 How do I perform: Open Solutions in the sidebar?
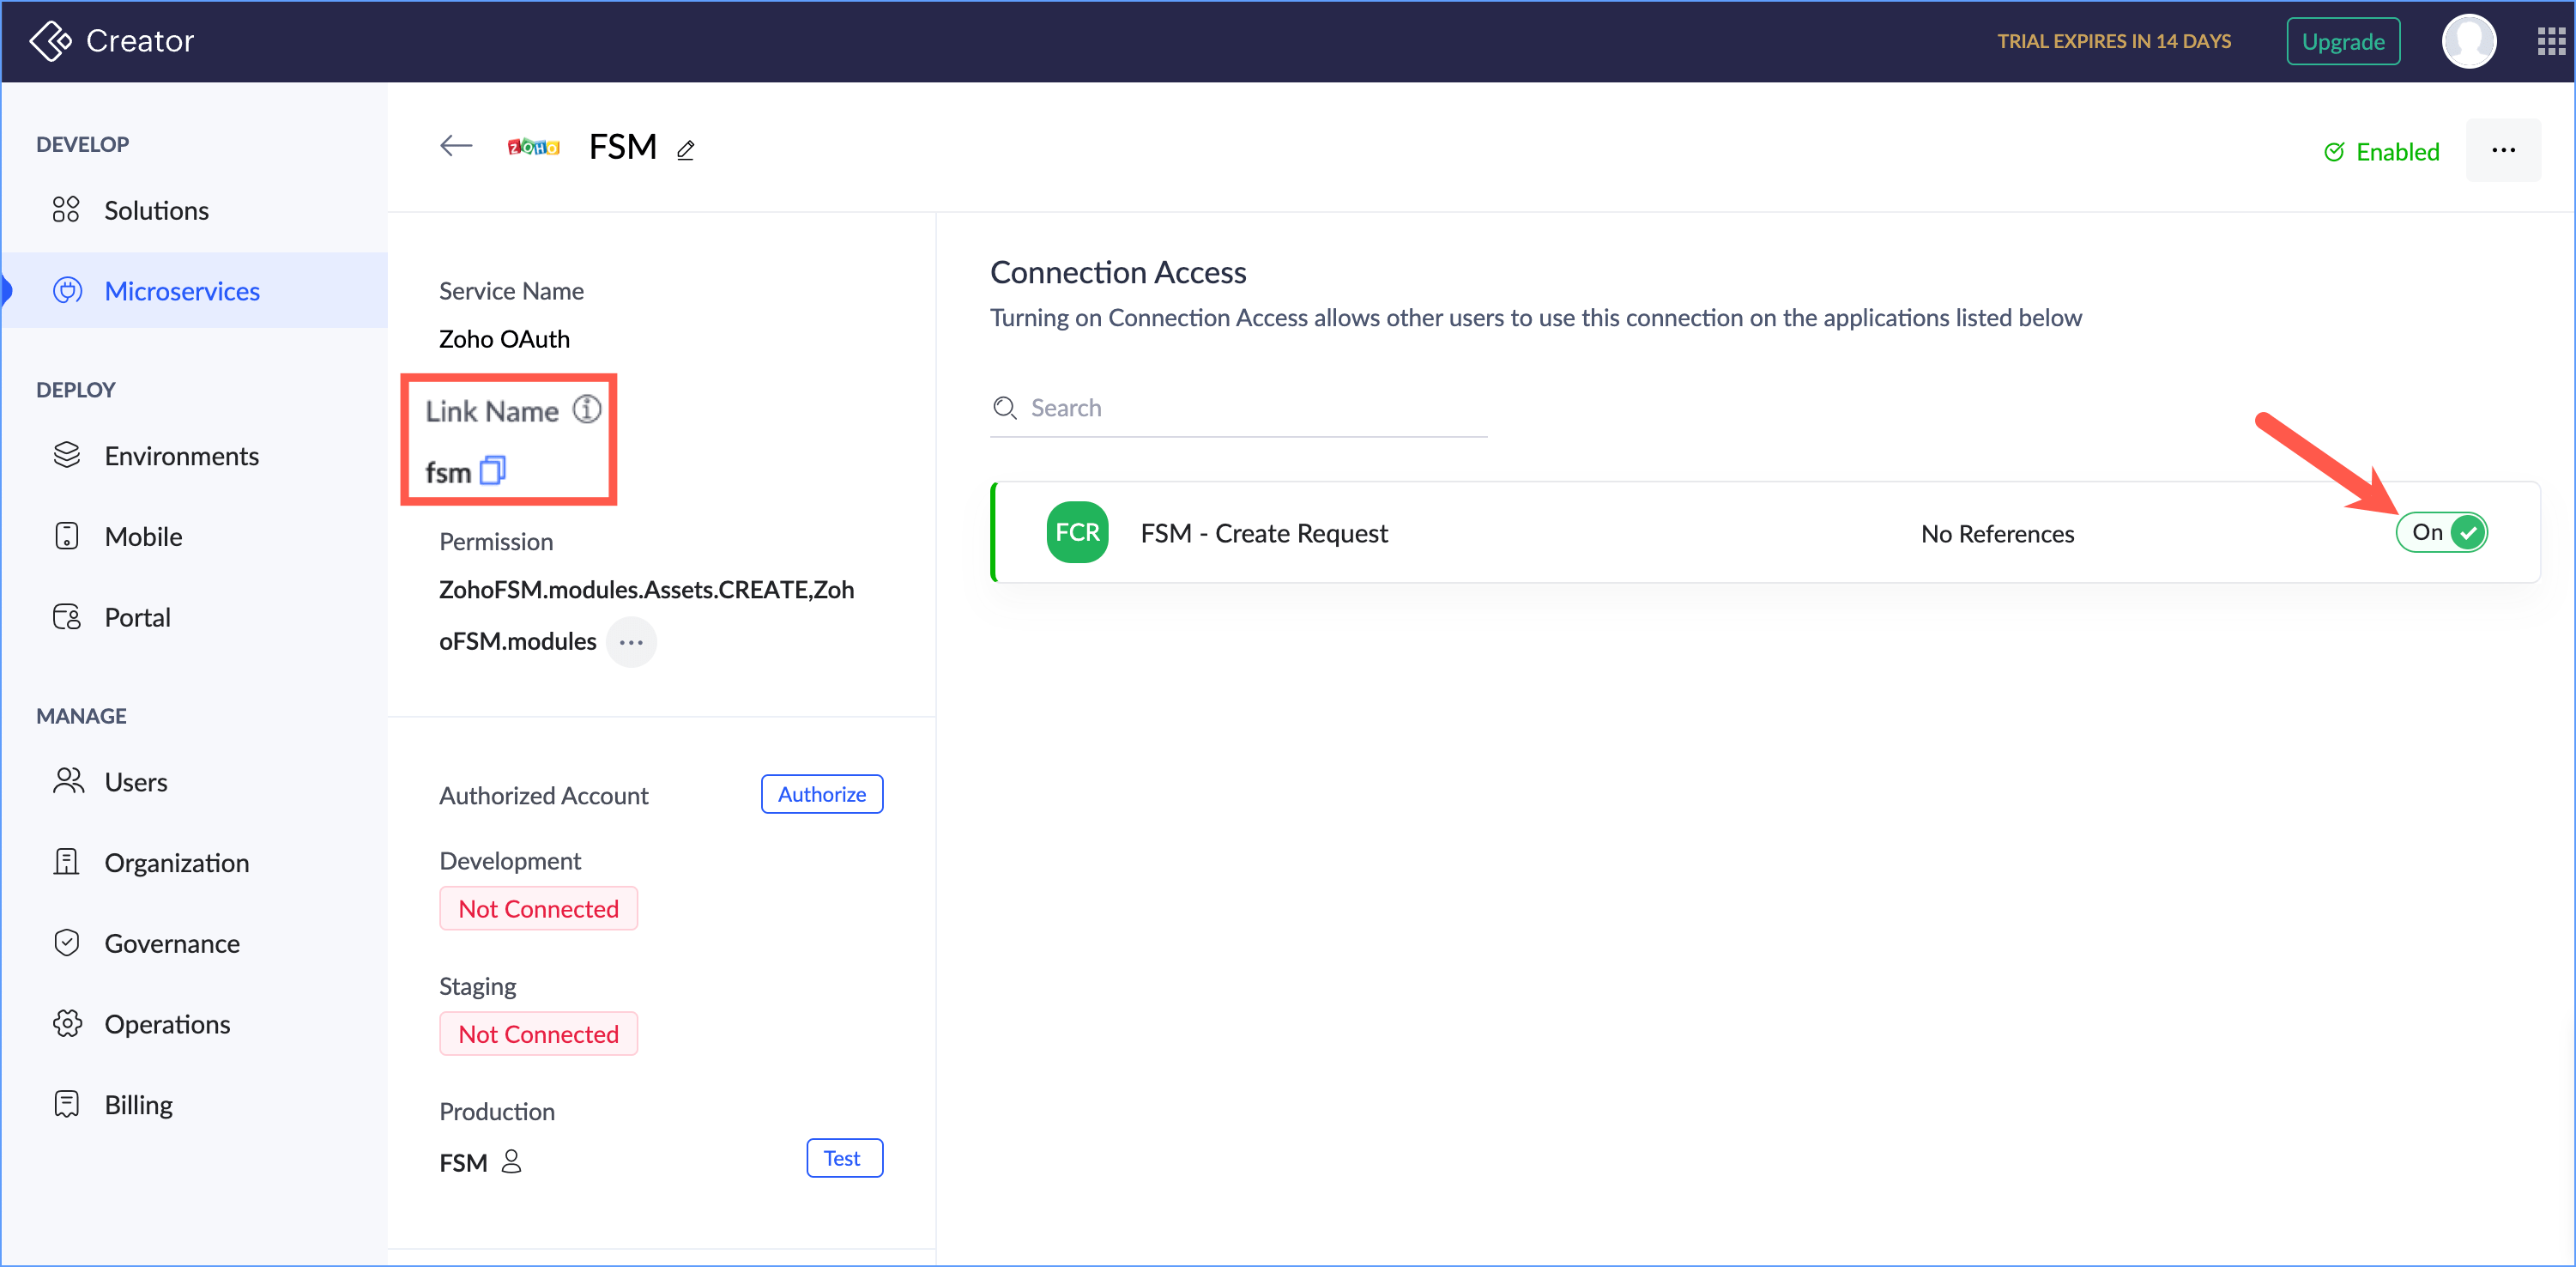tap(157, 210)
